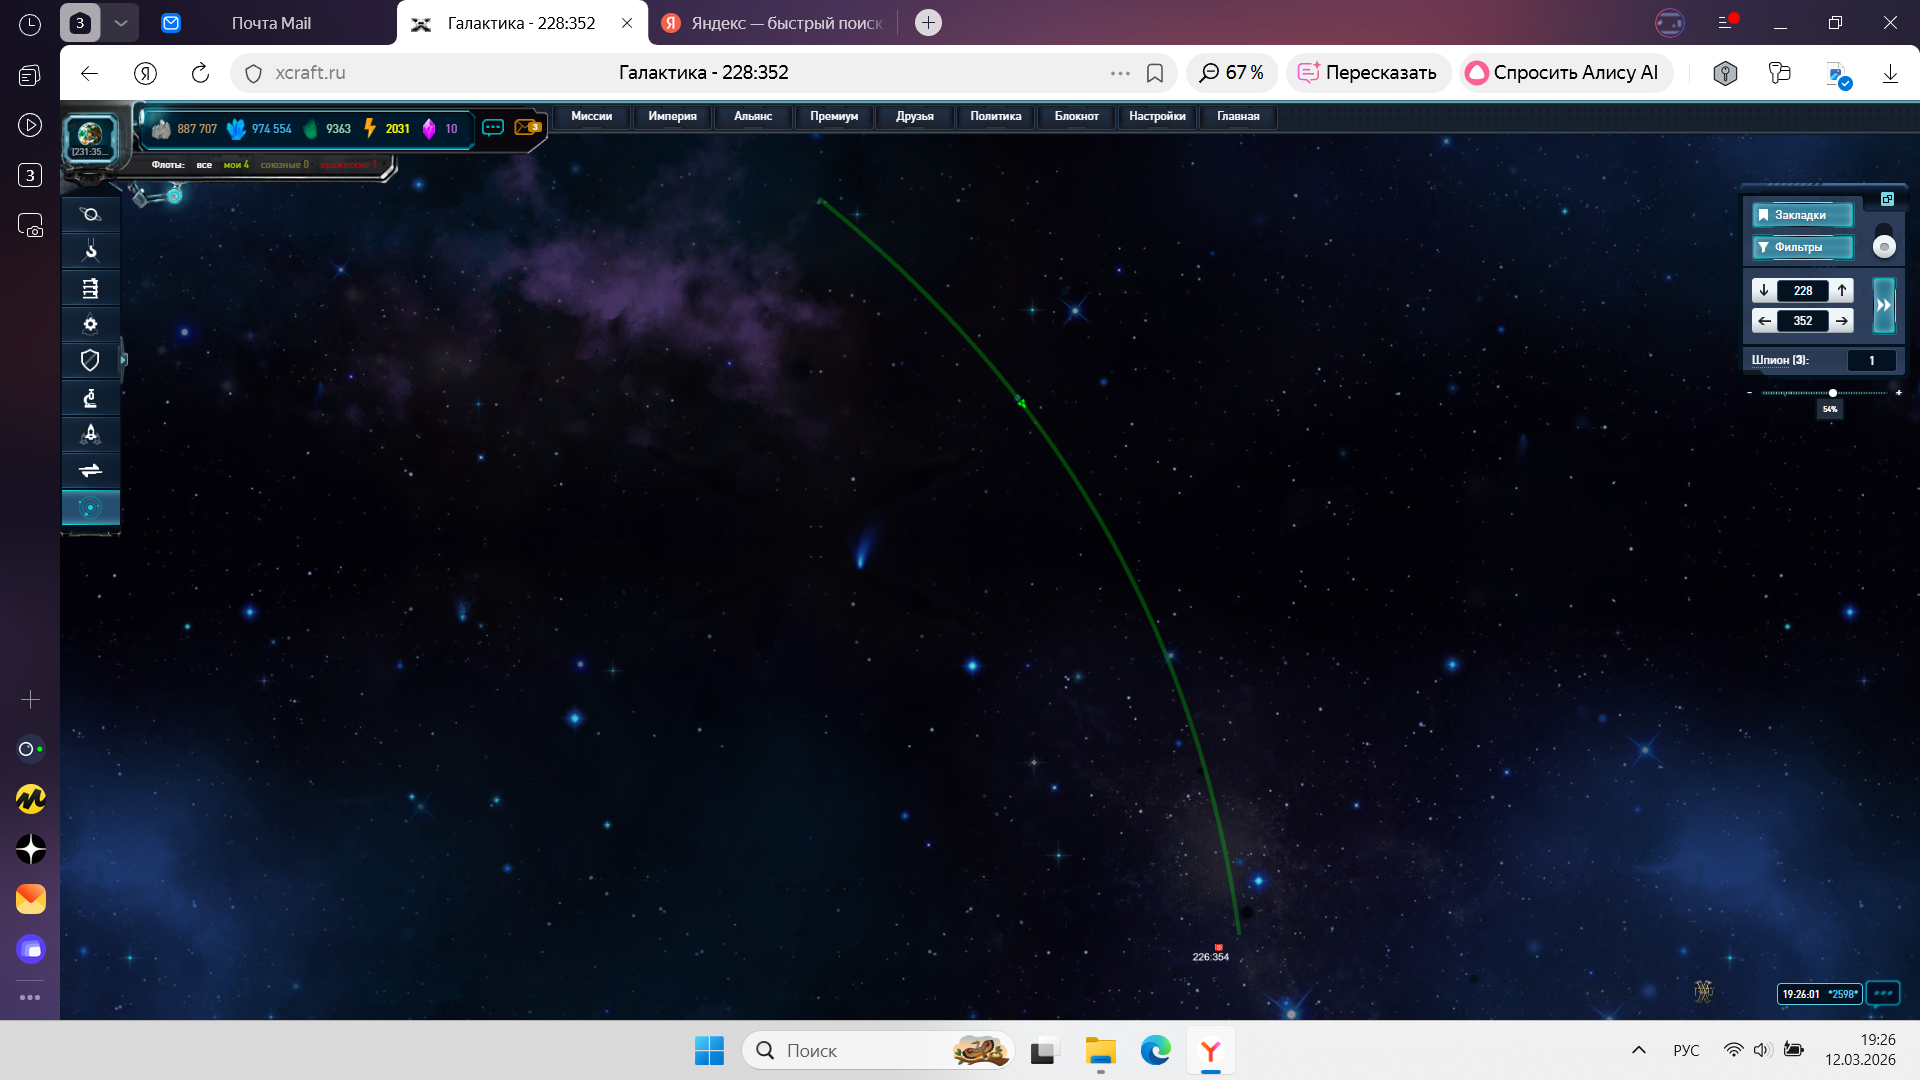Image resolution: width=1920 pixels, height=1080 pixels.
Task: Open the shipyard rocket sidebar icon
Action: (90, 434)
